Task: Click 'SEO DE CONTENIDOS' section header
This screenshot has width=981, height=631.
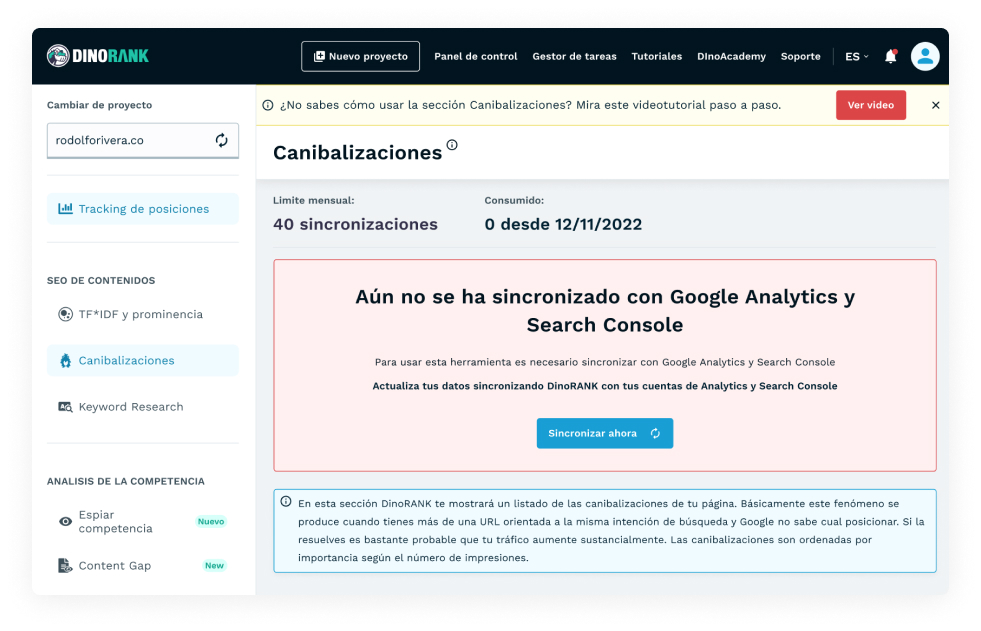Action: click(101, 280)
